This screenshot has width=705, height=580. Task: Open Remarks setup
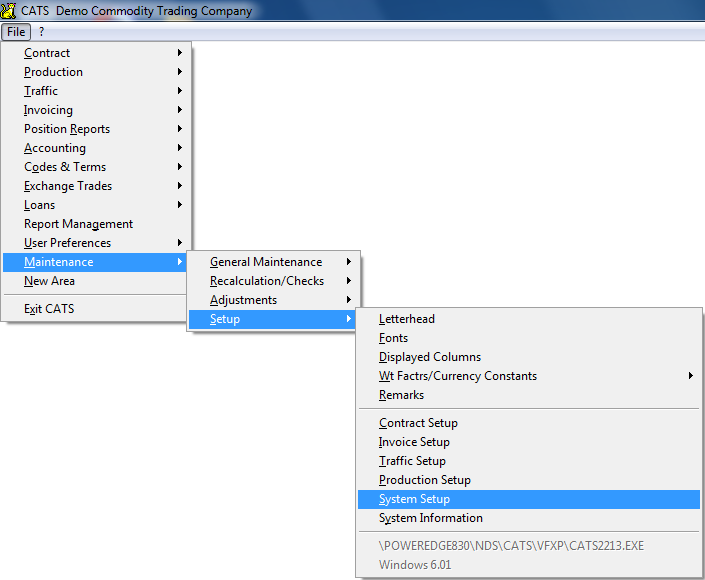529,395
